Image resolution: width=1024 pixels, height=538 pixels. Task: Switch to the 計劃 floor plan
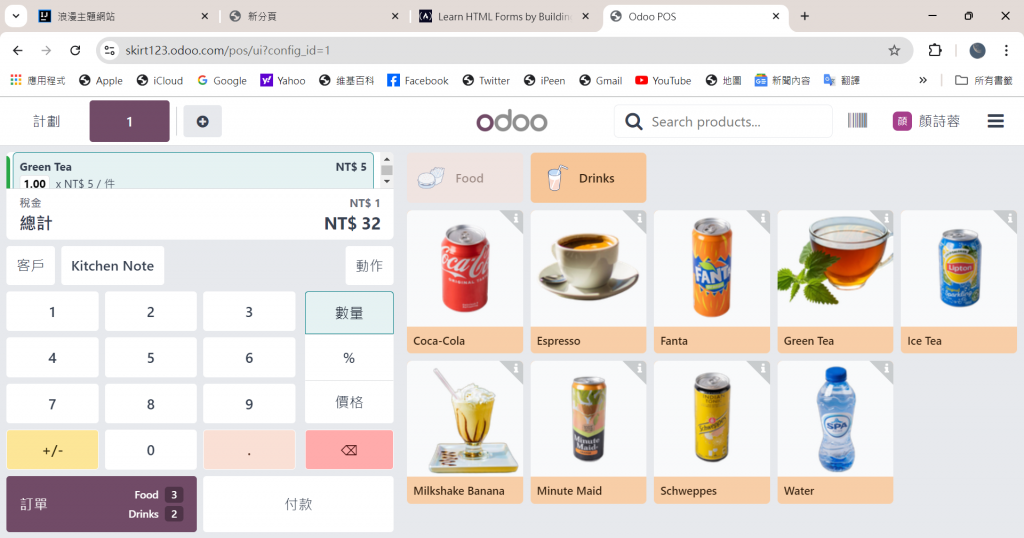point(46,121)
